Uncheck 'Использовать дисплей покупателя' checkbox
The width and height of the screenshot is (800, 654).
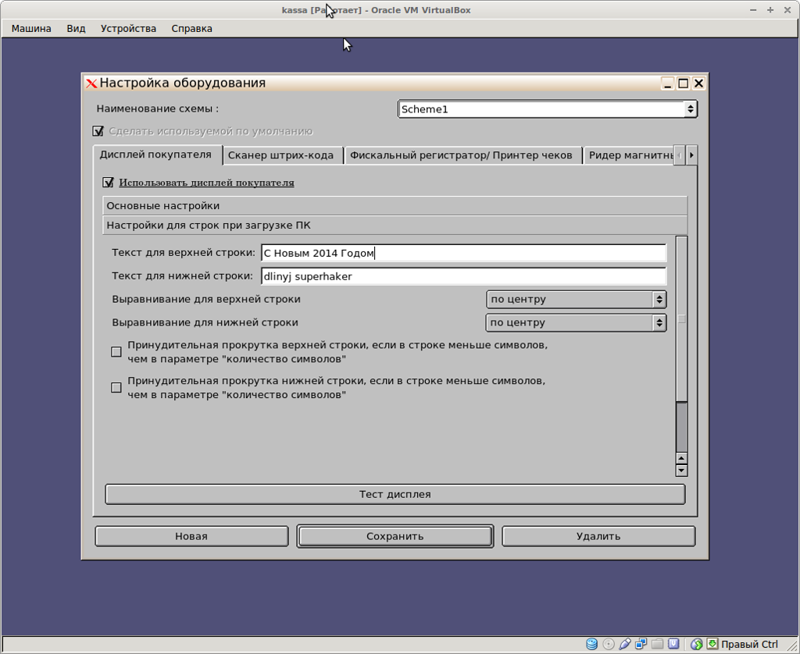(x=108, y=182)
